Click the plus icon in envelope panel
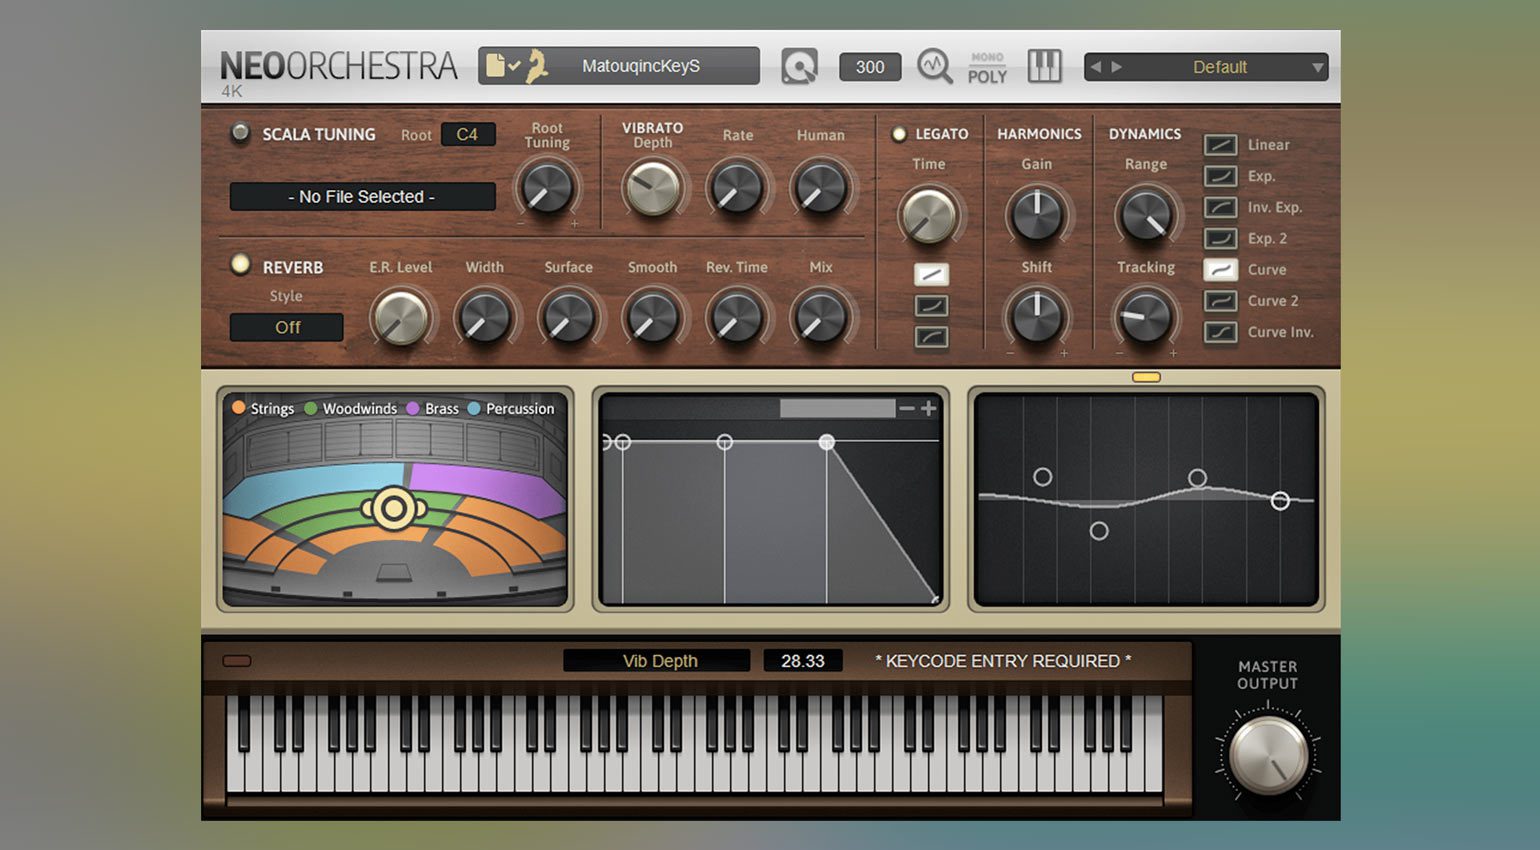 pos(929,408)
